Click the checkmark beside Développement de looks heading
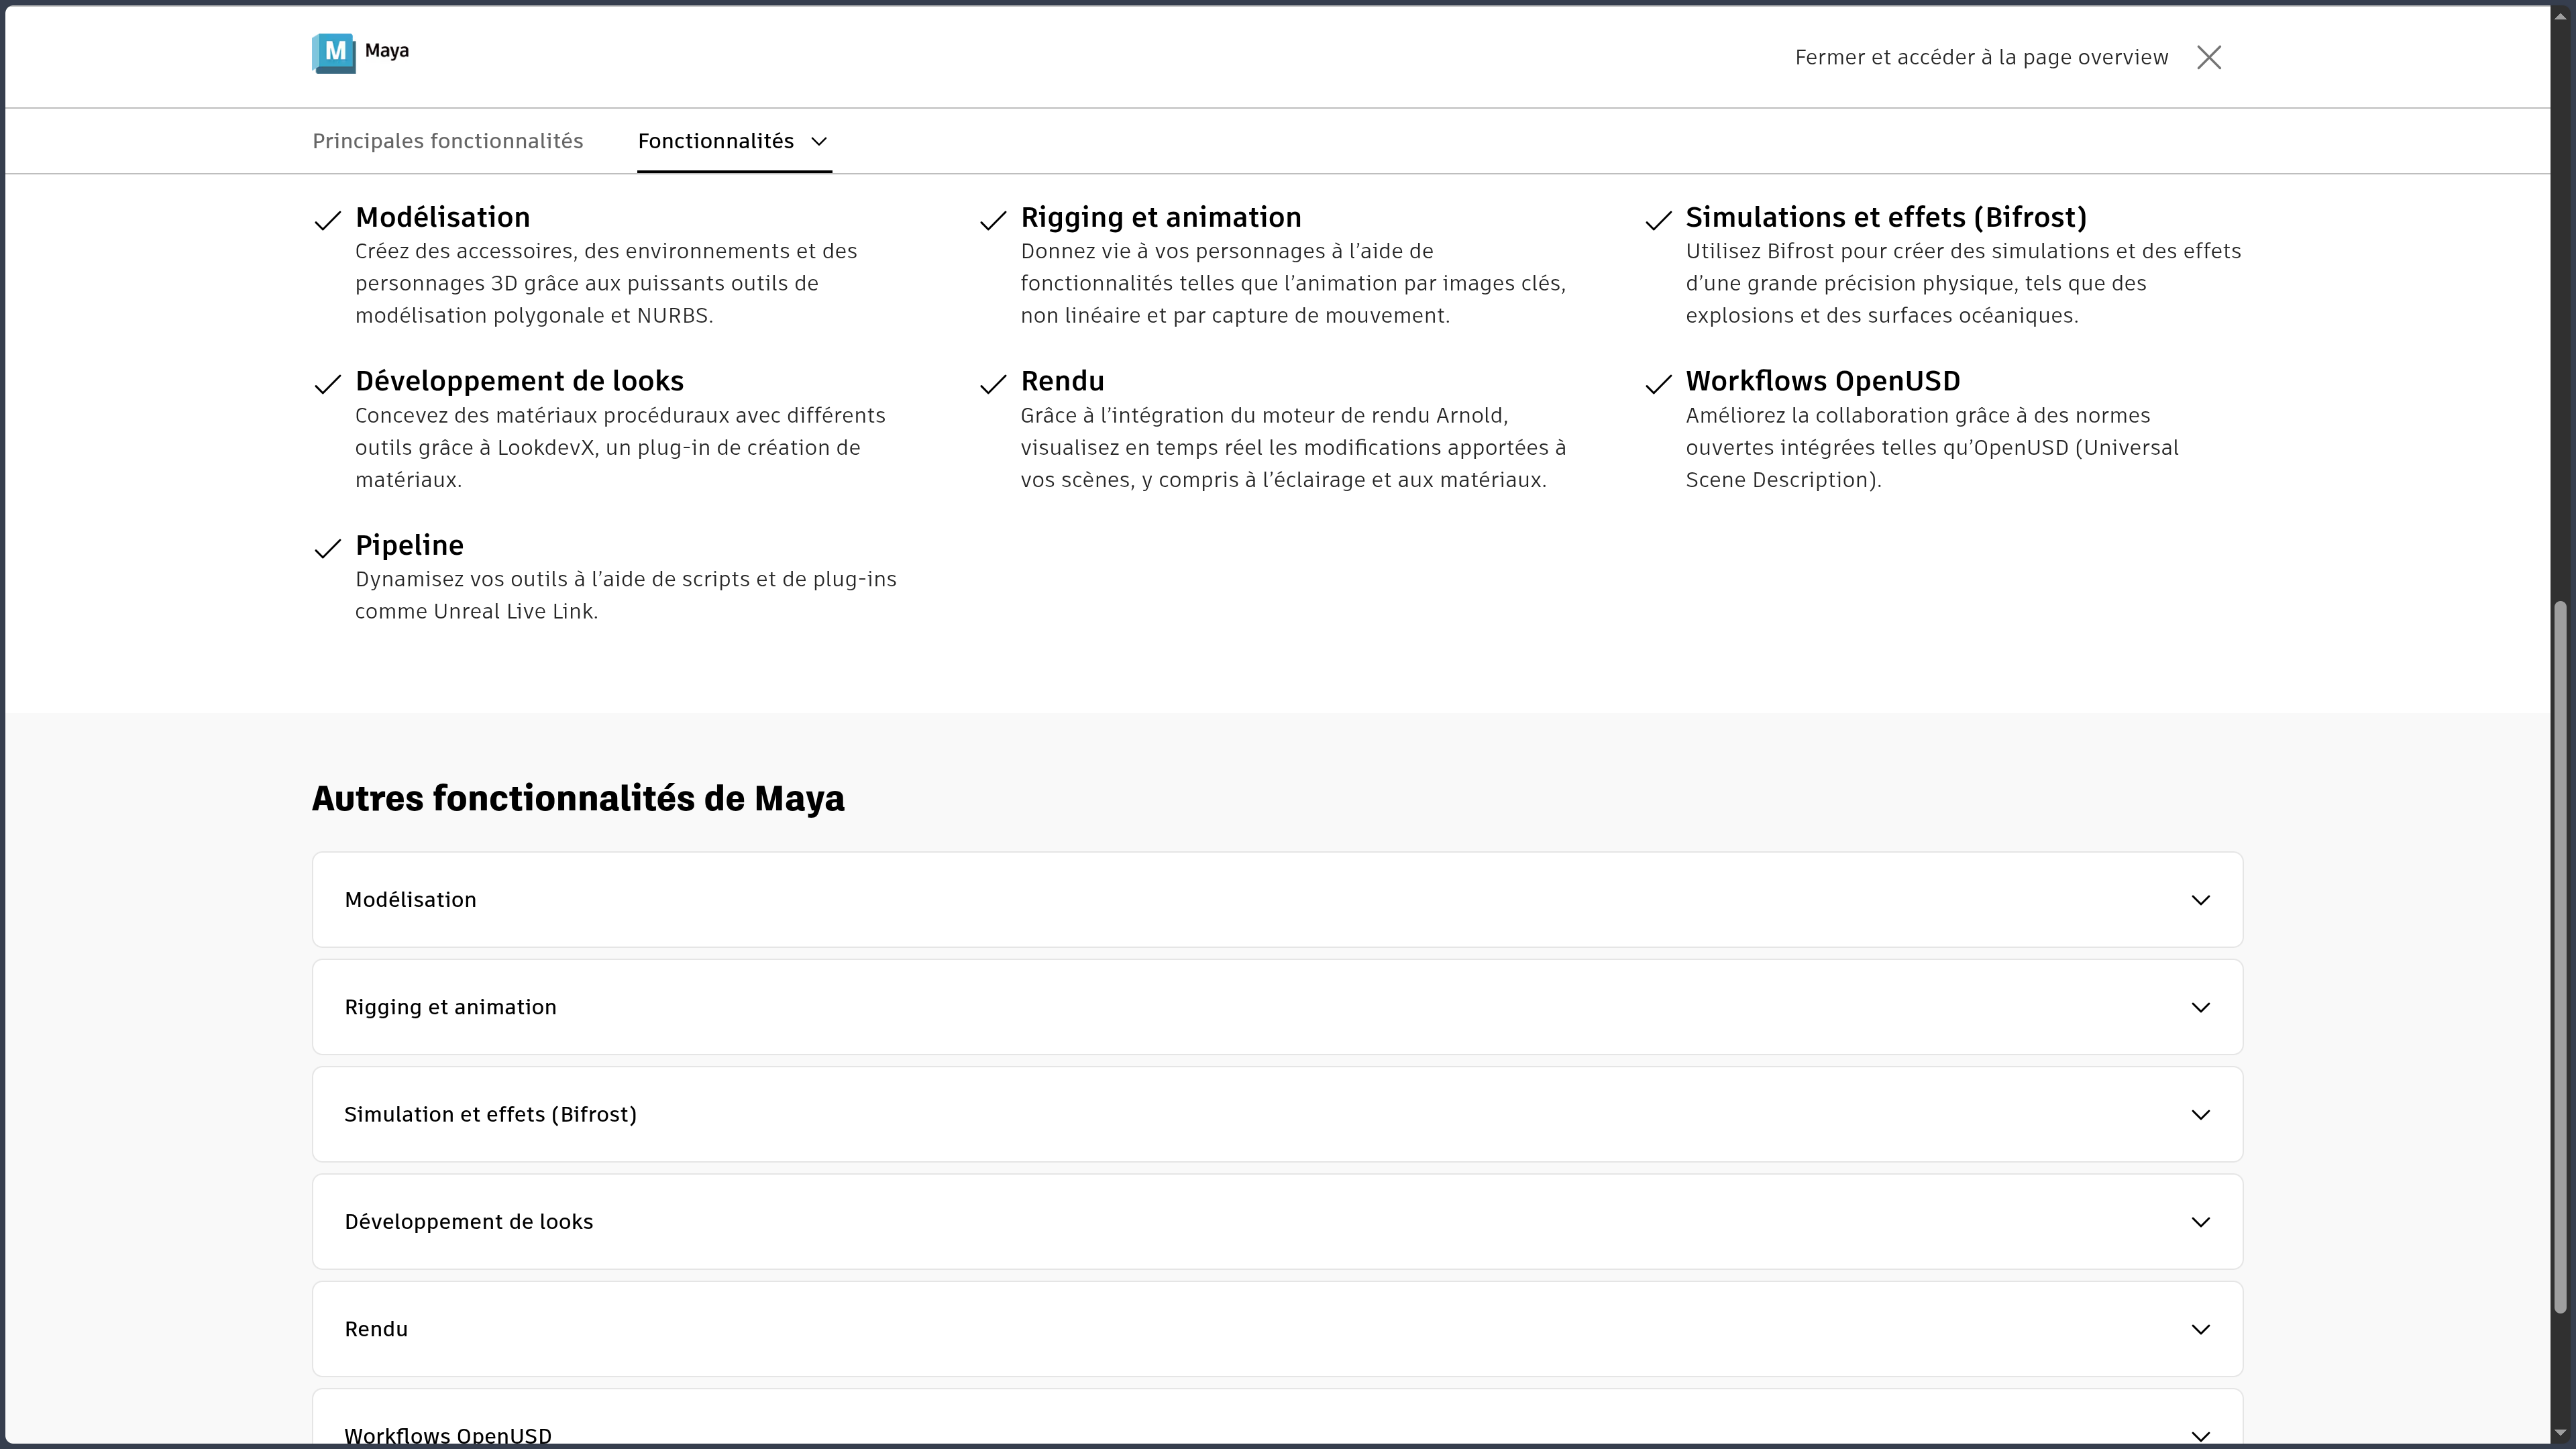Viewport: 2576px width, 1449px height. tap(328, 385)
